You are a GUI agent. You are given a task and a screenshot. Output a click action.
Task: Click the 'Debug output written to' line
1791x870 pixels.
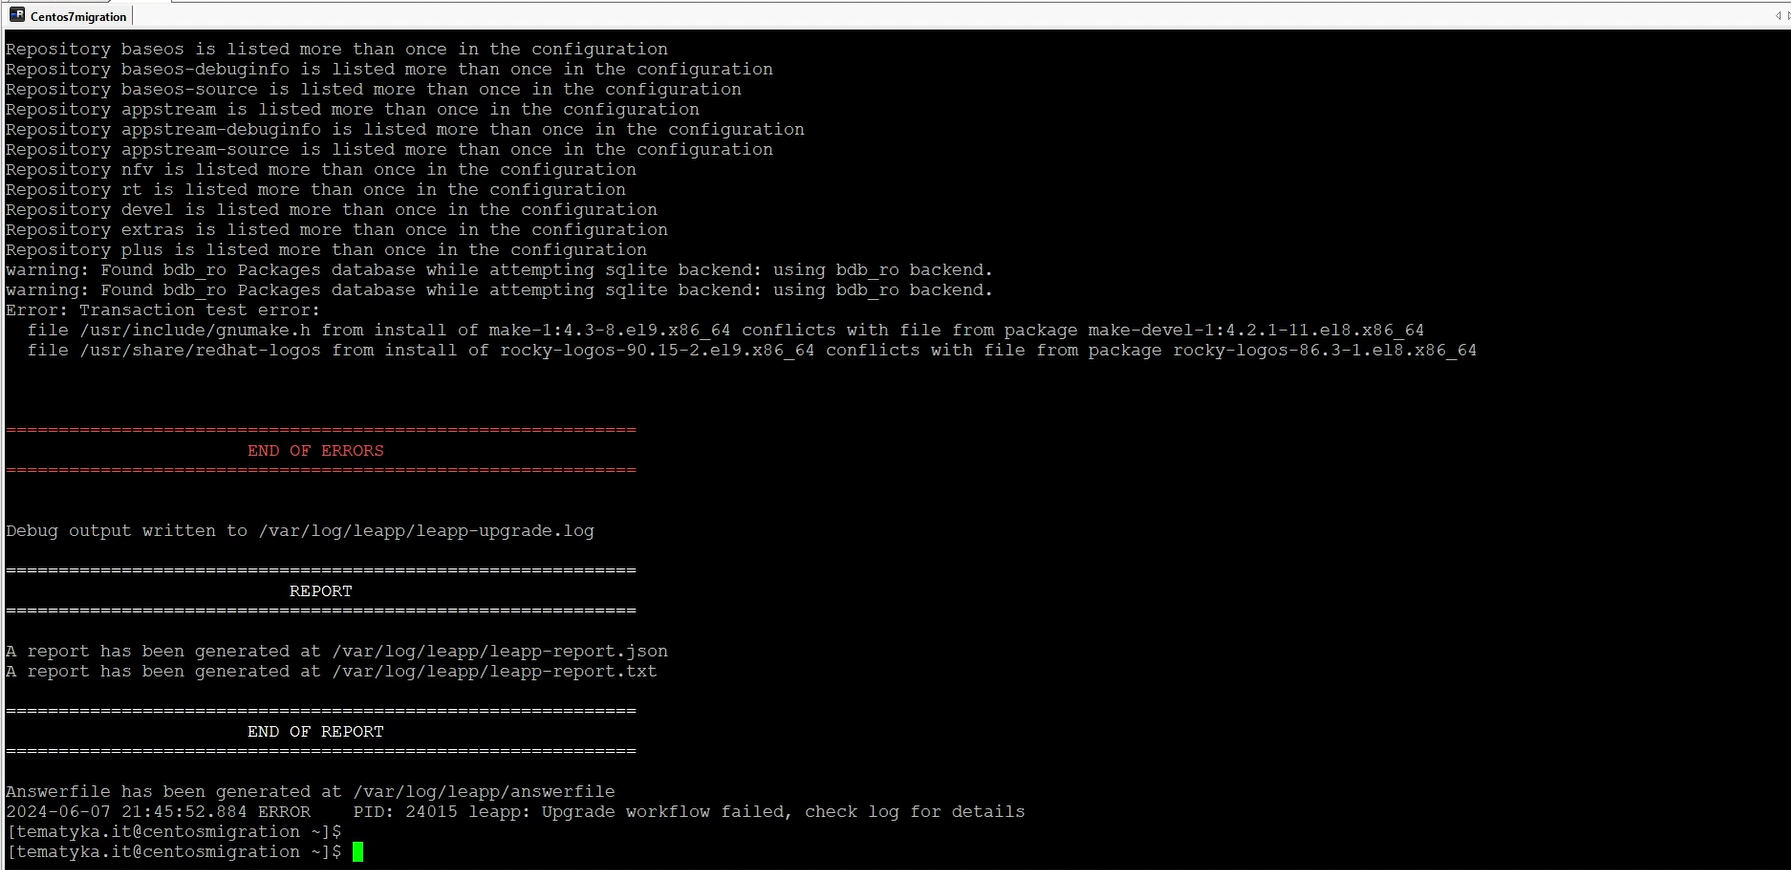point(300,531)
